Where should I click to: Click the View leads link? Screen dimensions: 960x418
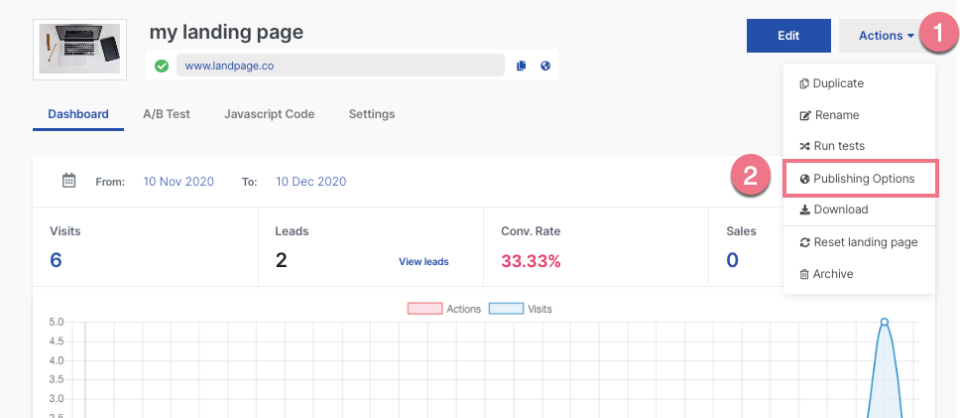pos(423,262)
